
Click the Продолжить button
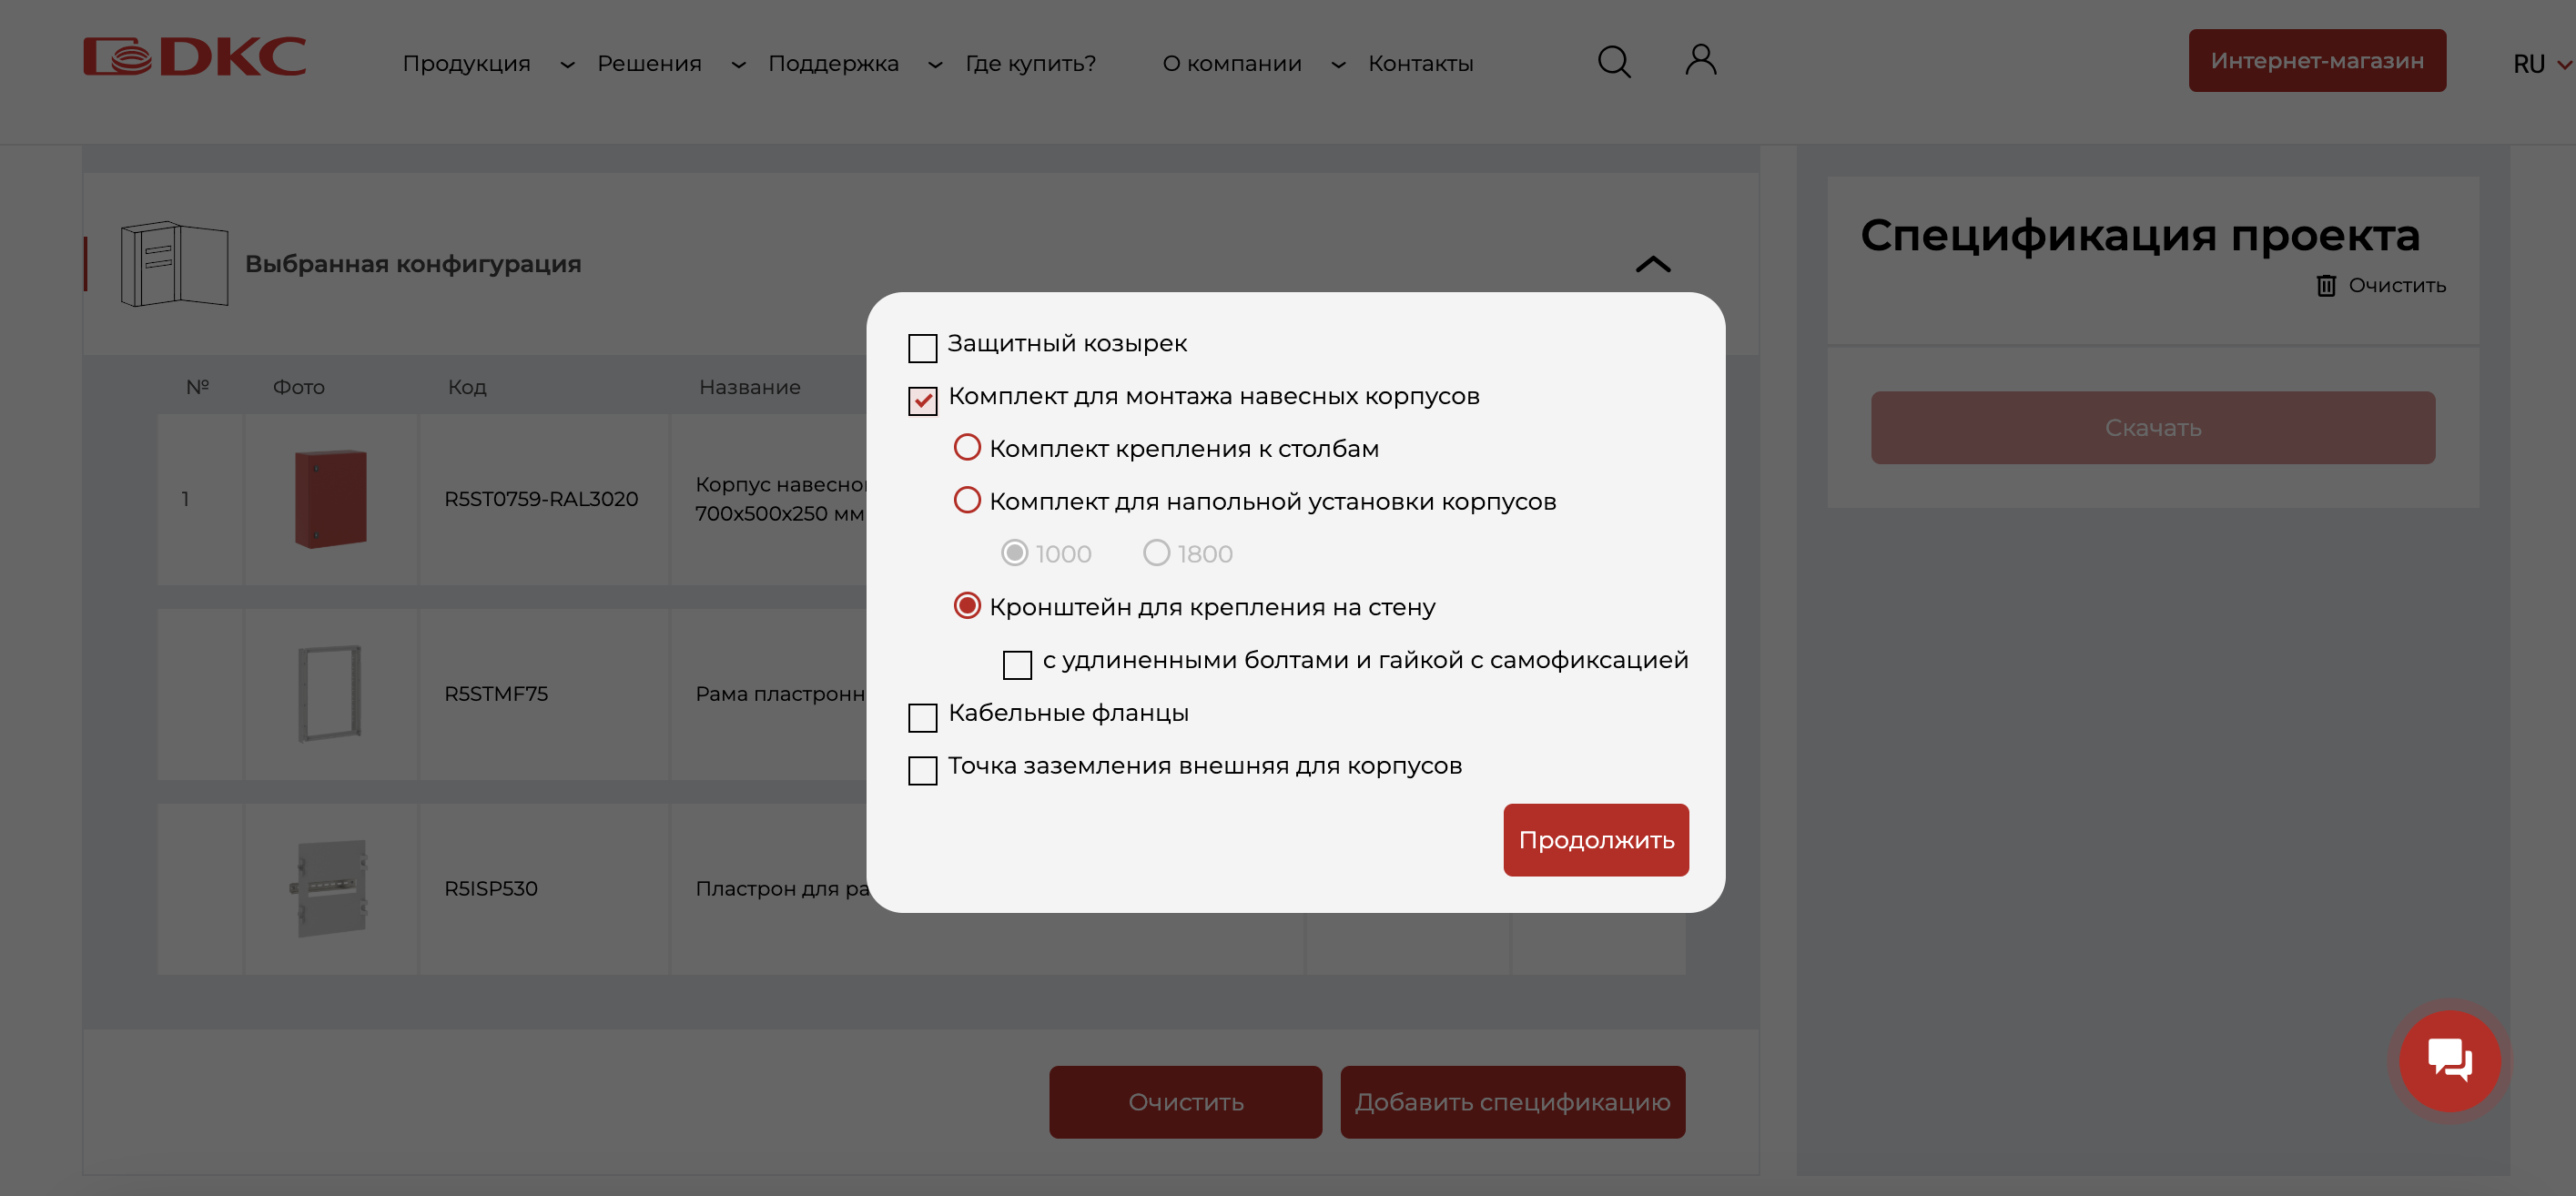[x=1595, y=840]
